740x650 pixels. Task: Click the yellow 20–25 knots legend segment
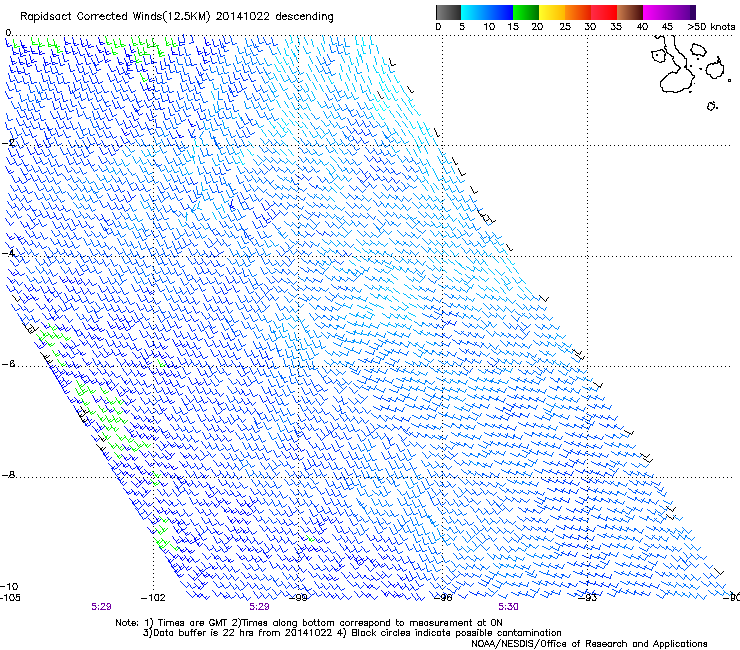552,12
